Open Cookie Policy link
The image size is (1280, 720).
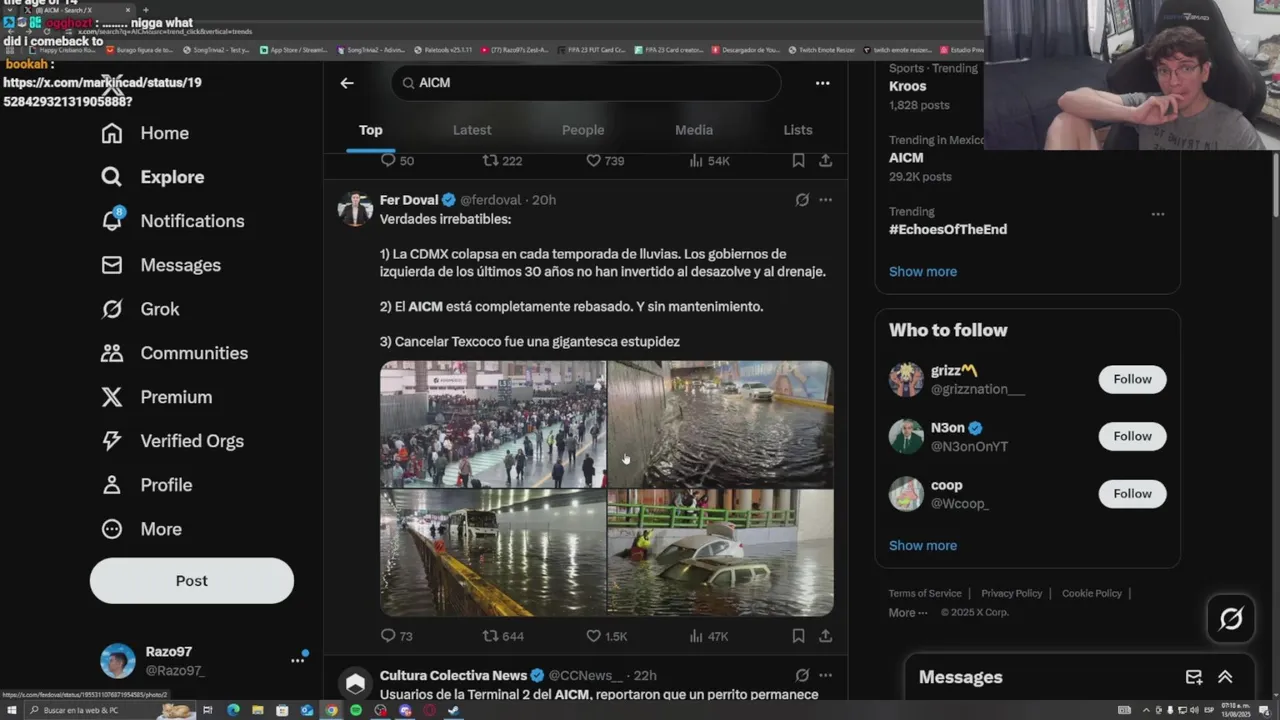click(1092, 593)
